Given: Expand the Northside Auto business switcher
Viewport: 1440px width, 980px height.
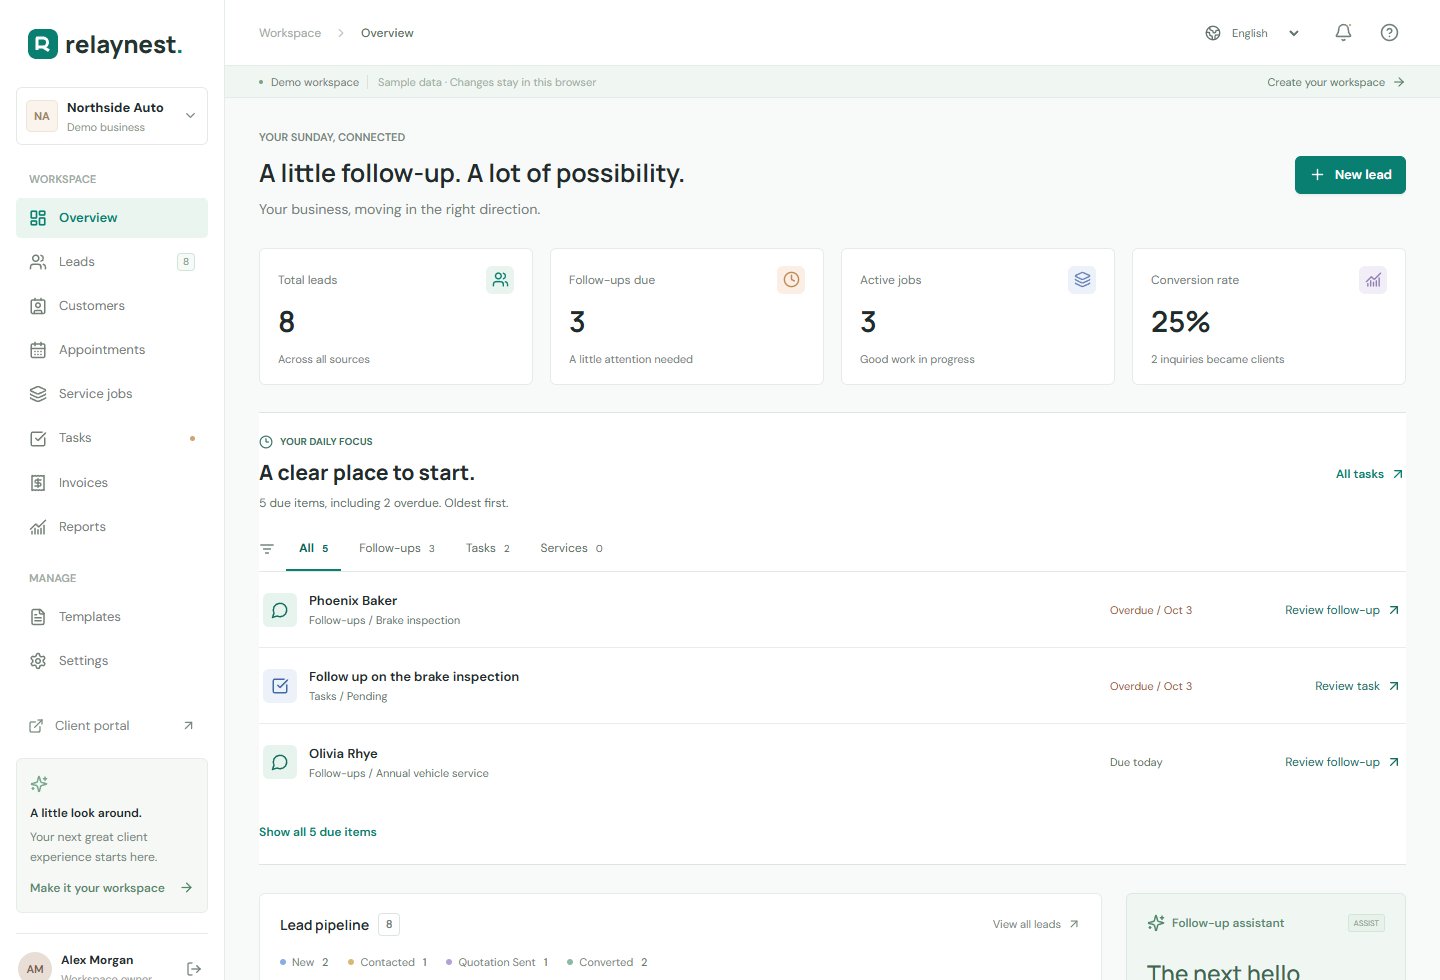Looking at the screenshot, I should pyautogui.click(x=112, y=116).
